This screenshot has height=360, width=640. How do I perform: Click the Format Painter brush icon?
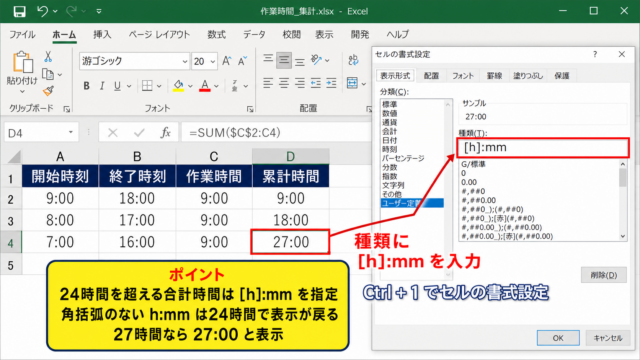pyautogui.click(x=48, y=91)
